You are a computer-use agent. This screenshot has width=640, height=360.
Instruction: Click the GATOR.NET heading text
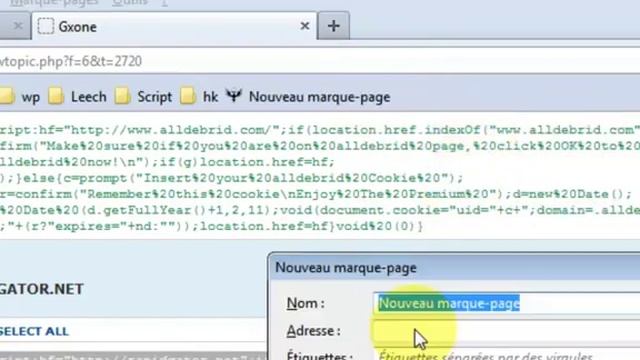[x=42, y=289]
